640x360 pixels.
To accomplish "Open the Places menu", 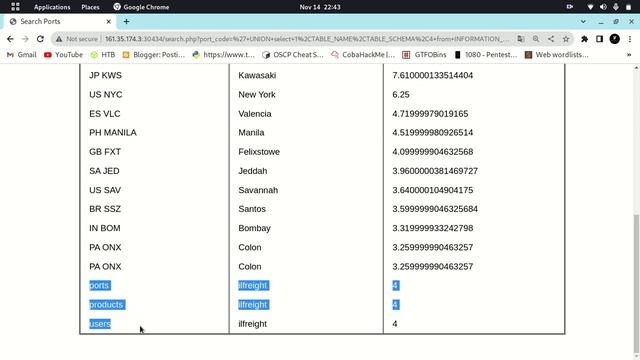I will [x=90, y=7].
